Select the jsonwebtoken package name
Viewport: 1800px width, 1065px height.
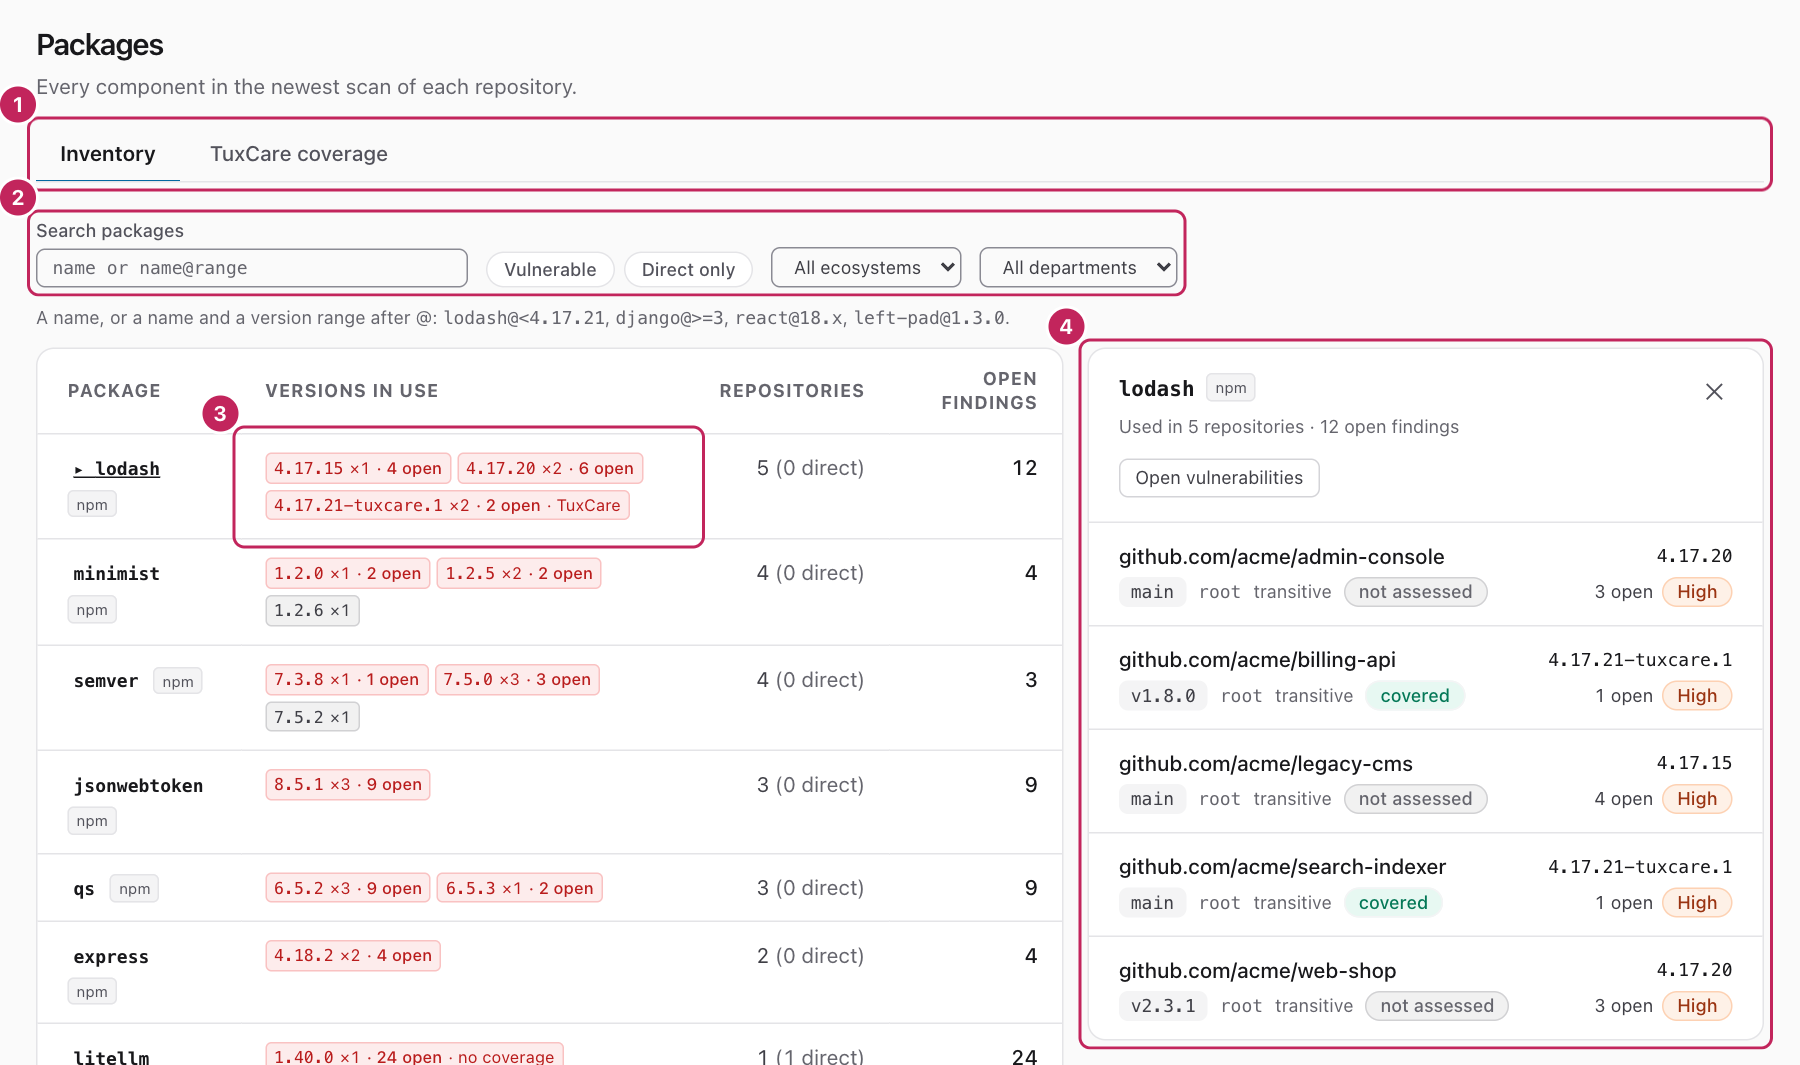138,786
